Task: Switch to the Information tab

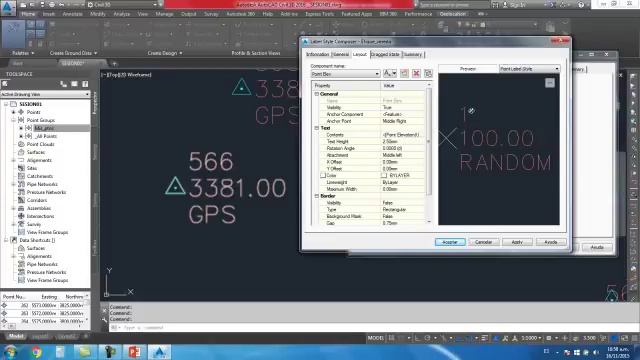Action: [317, 54]
